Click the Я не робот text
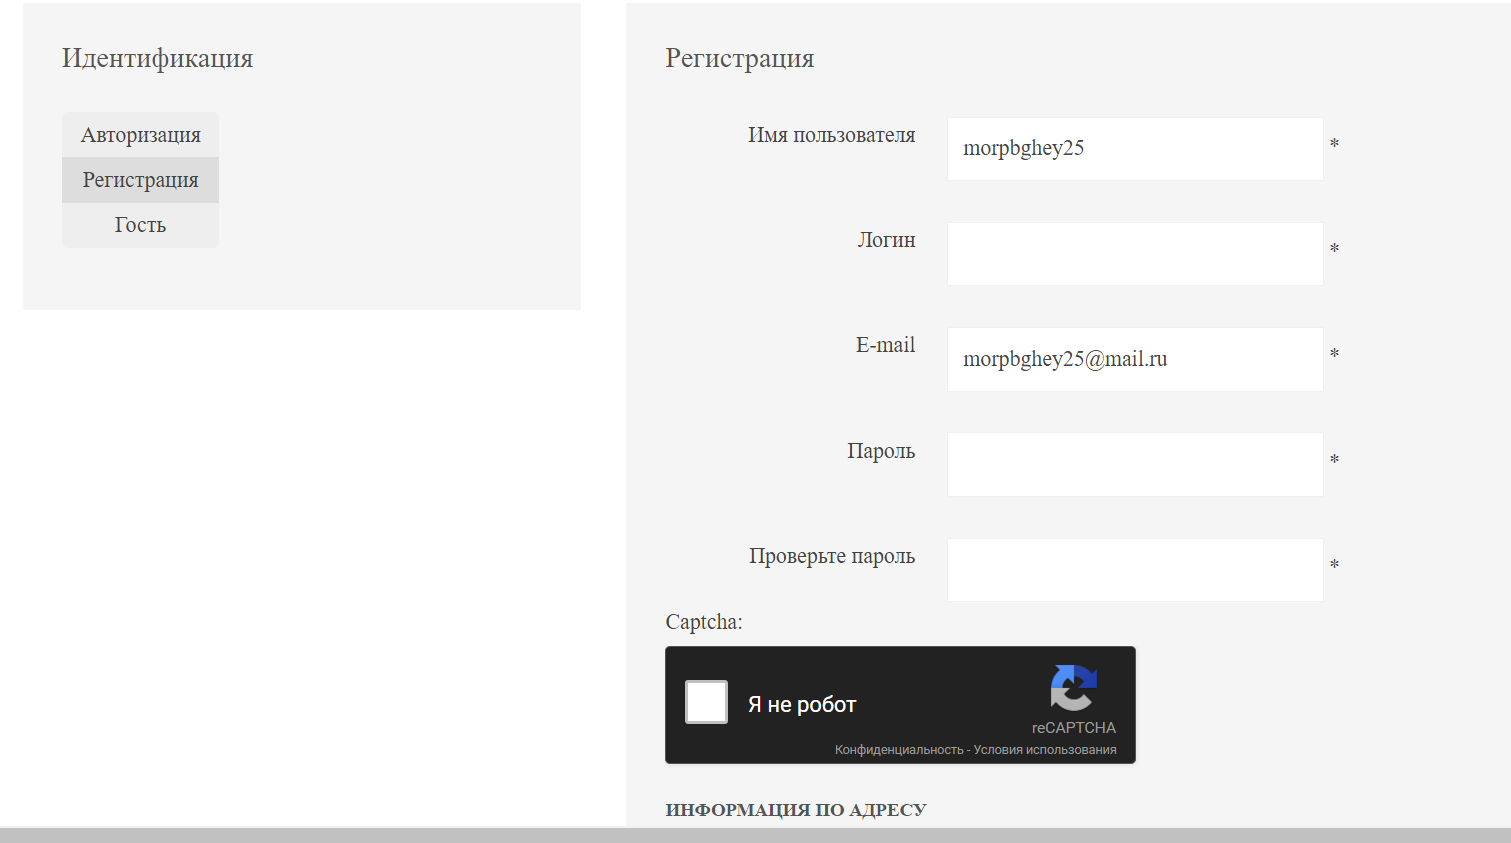Screen dimensions: 1511x843 [802, 705]
